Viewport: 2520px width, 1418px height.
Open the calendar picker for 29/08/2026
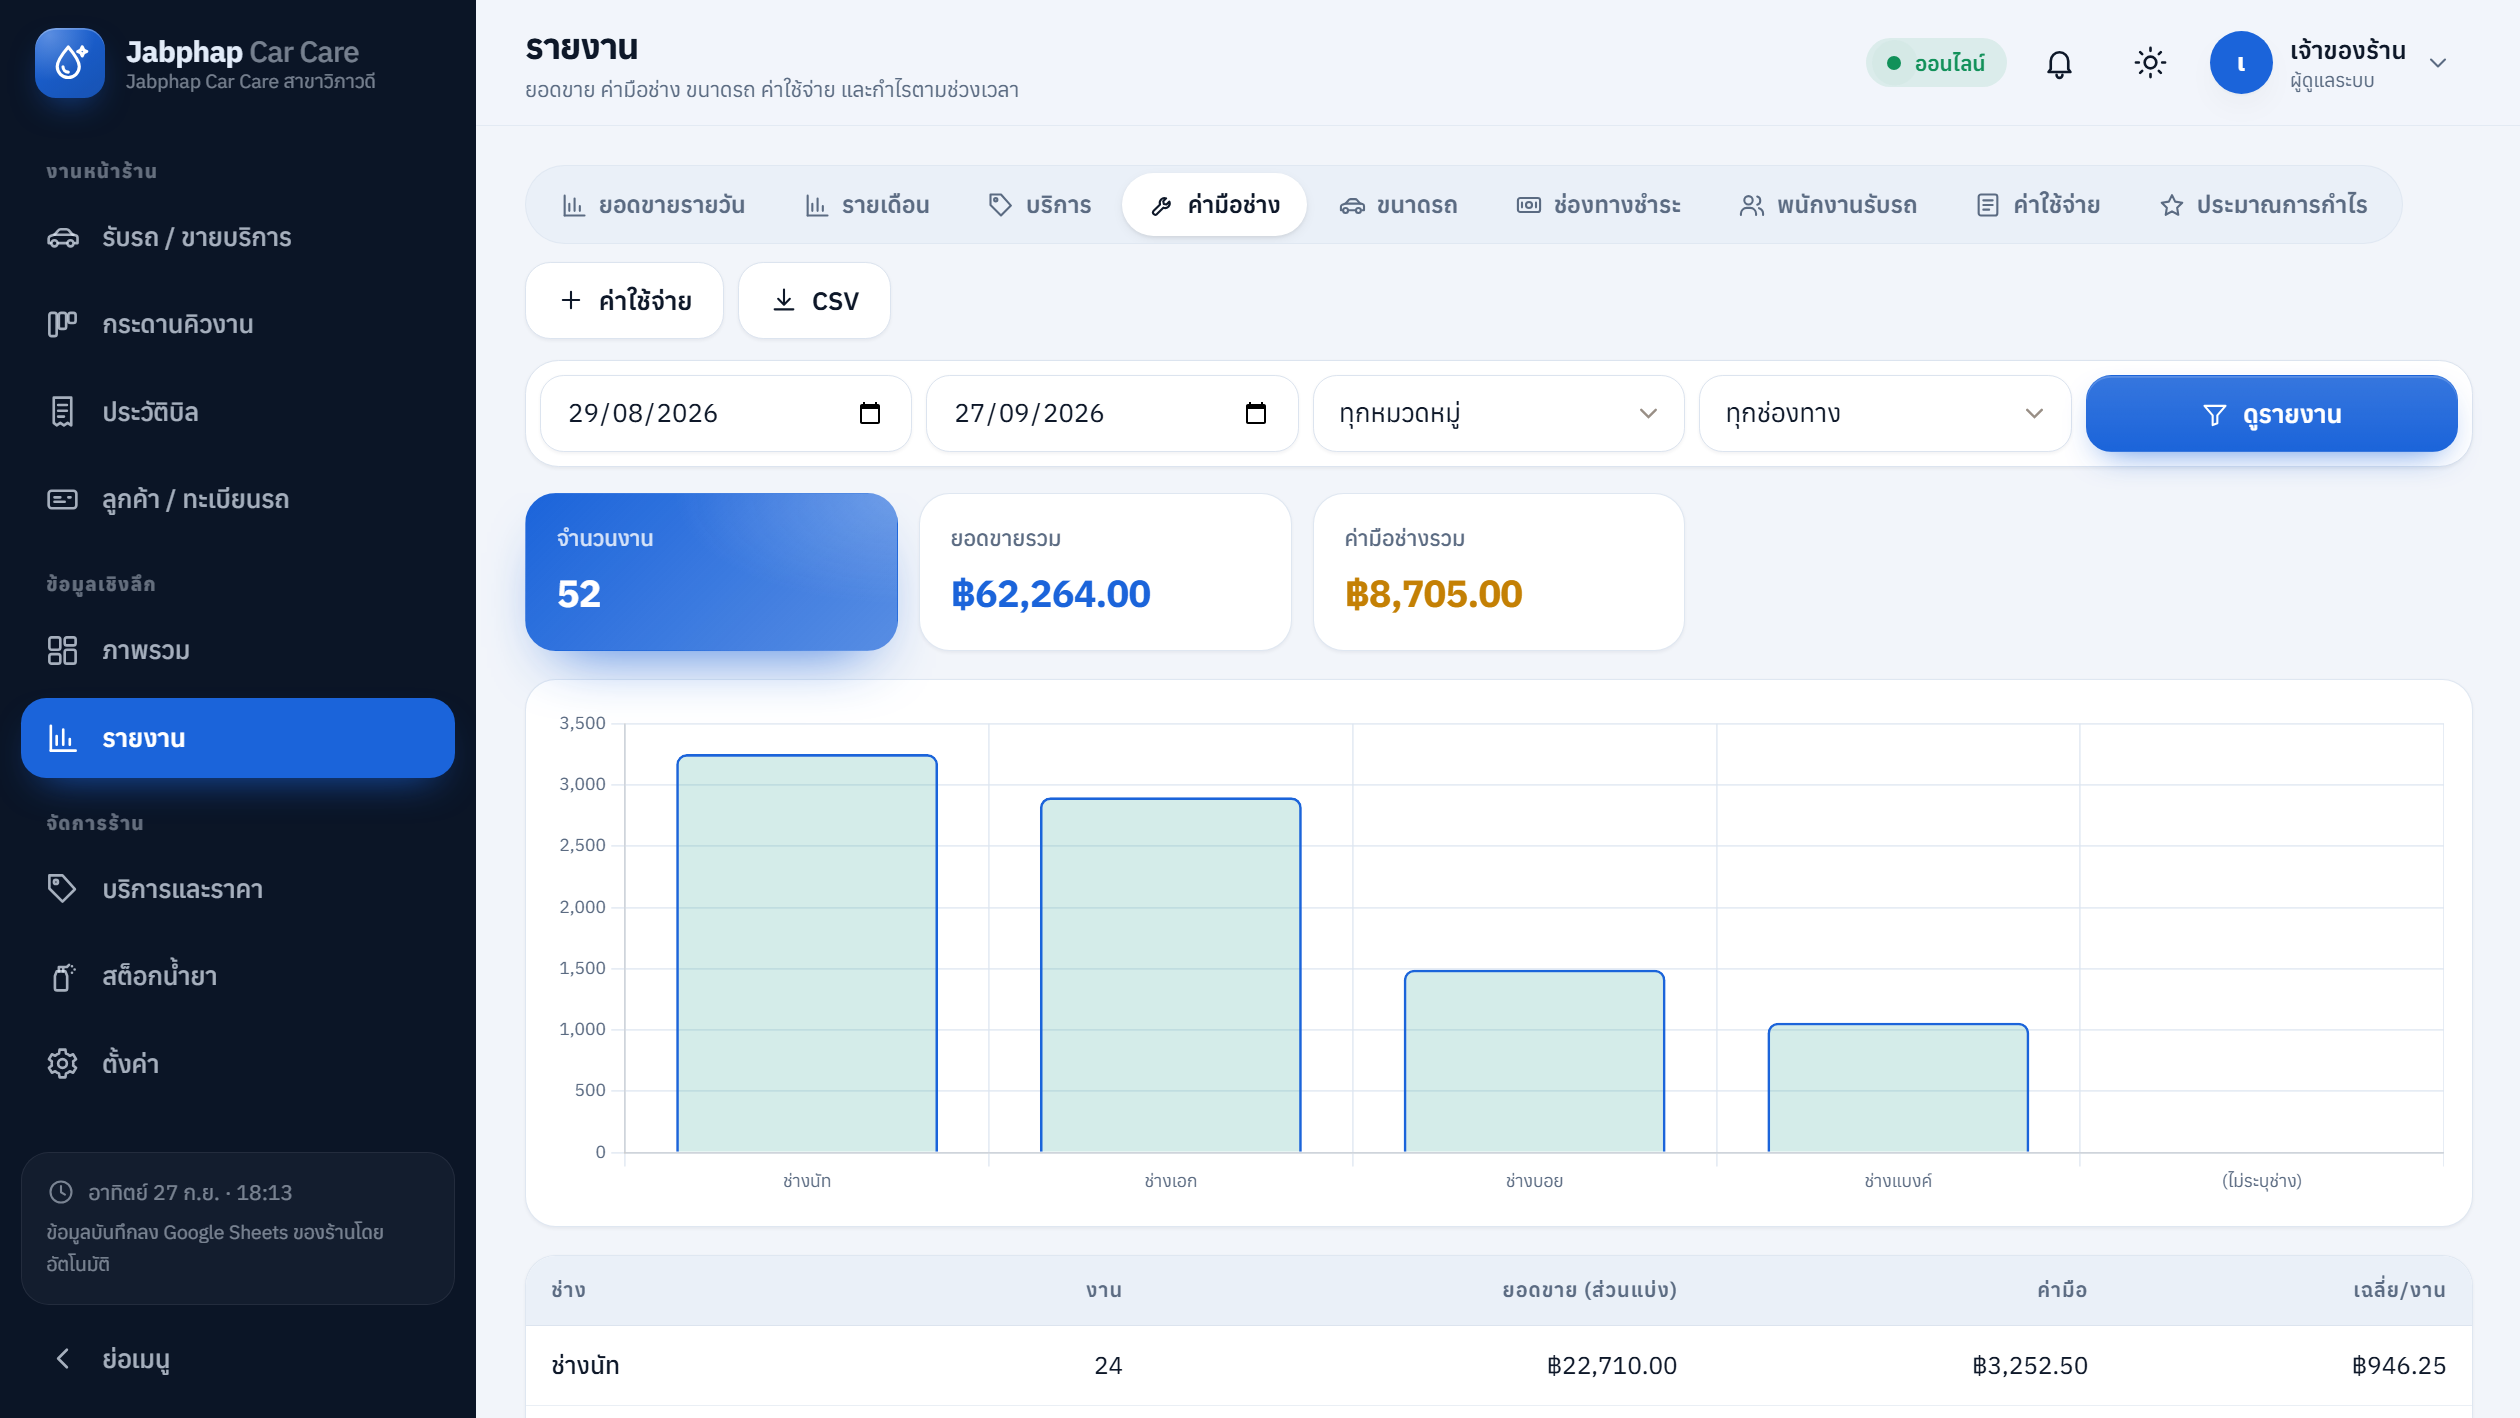[x=870, y=413]
